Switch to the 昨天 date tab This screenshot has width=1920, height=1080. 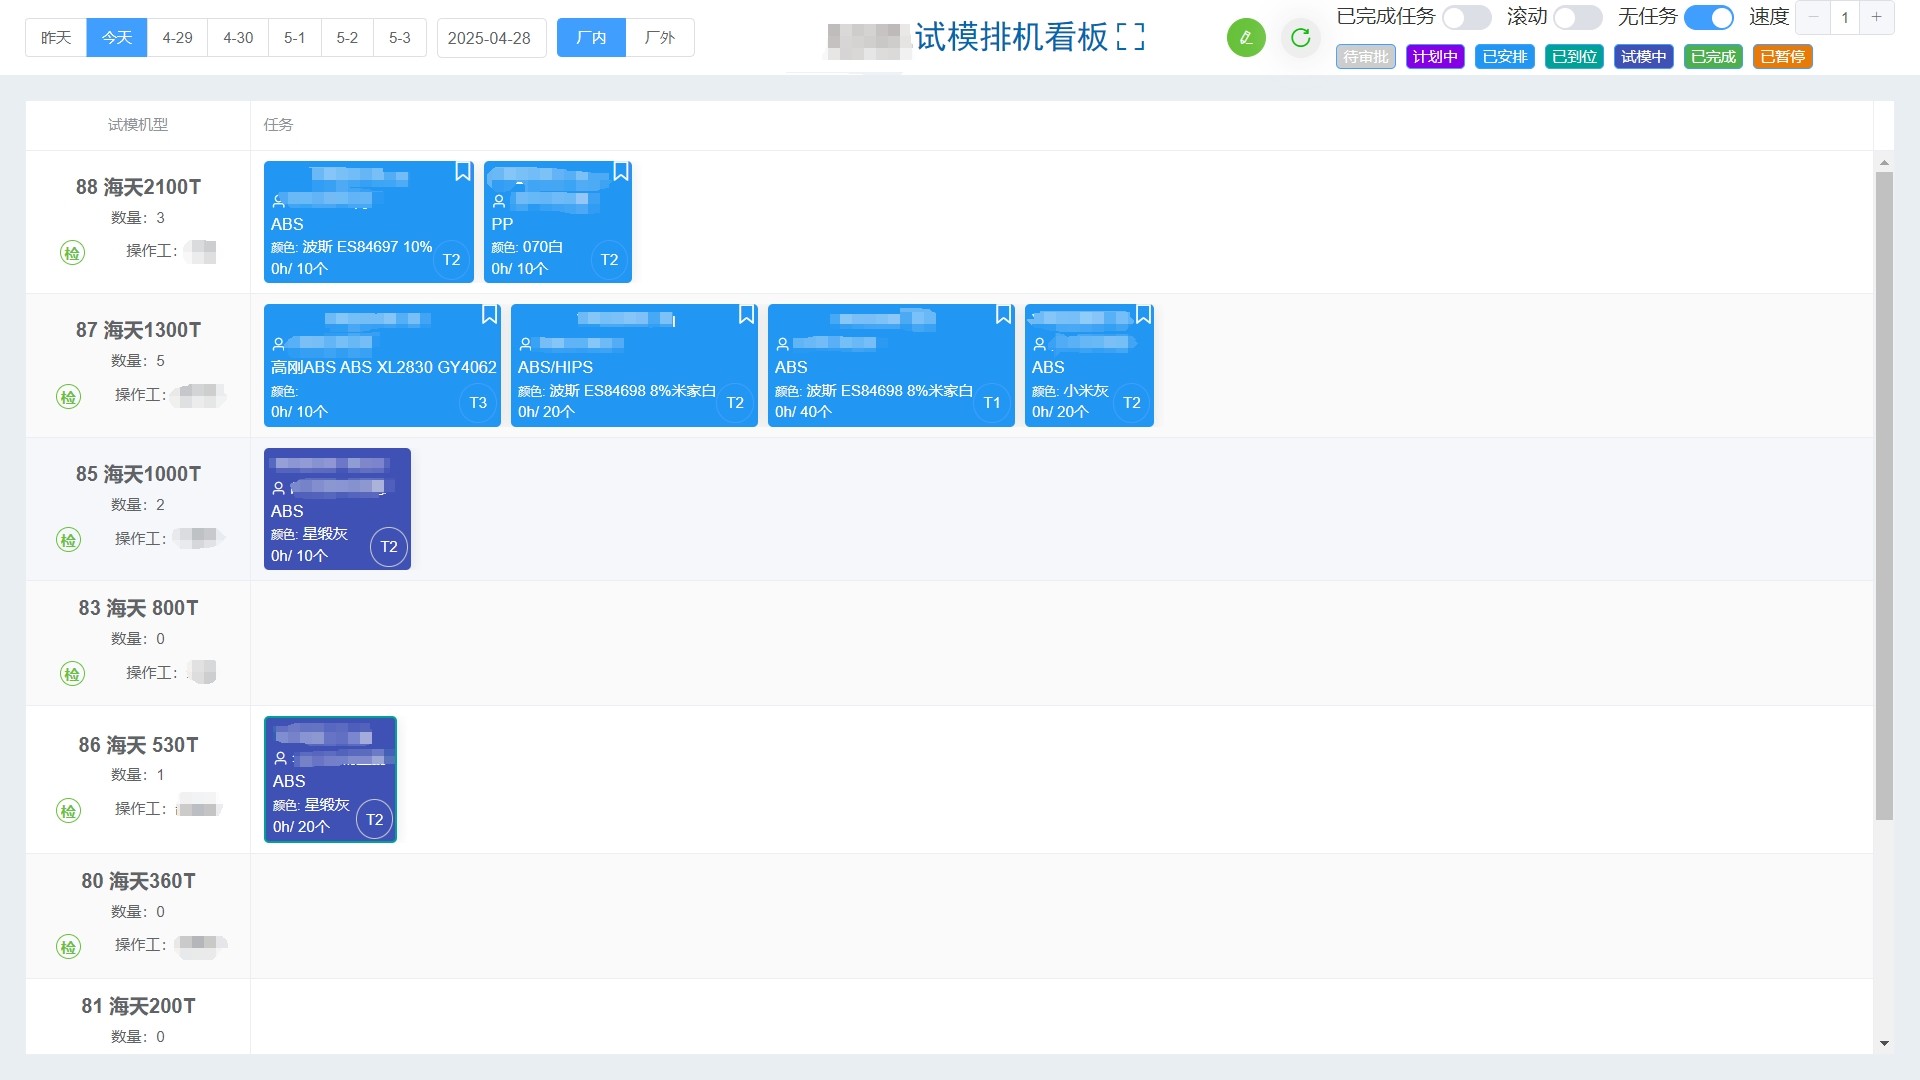(56, 38)
